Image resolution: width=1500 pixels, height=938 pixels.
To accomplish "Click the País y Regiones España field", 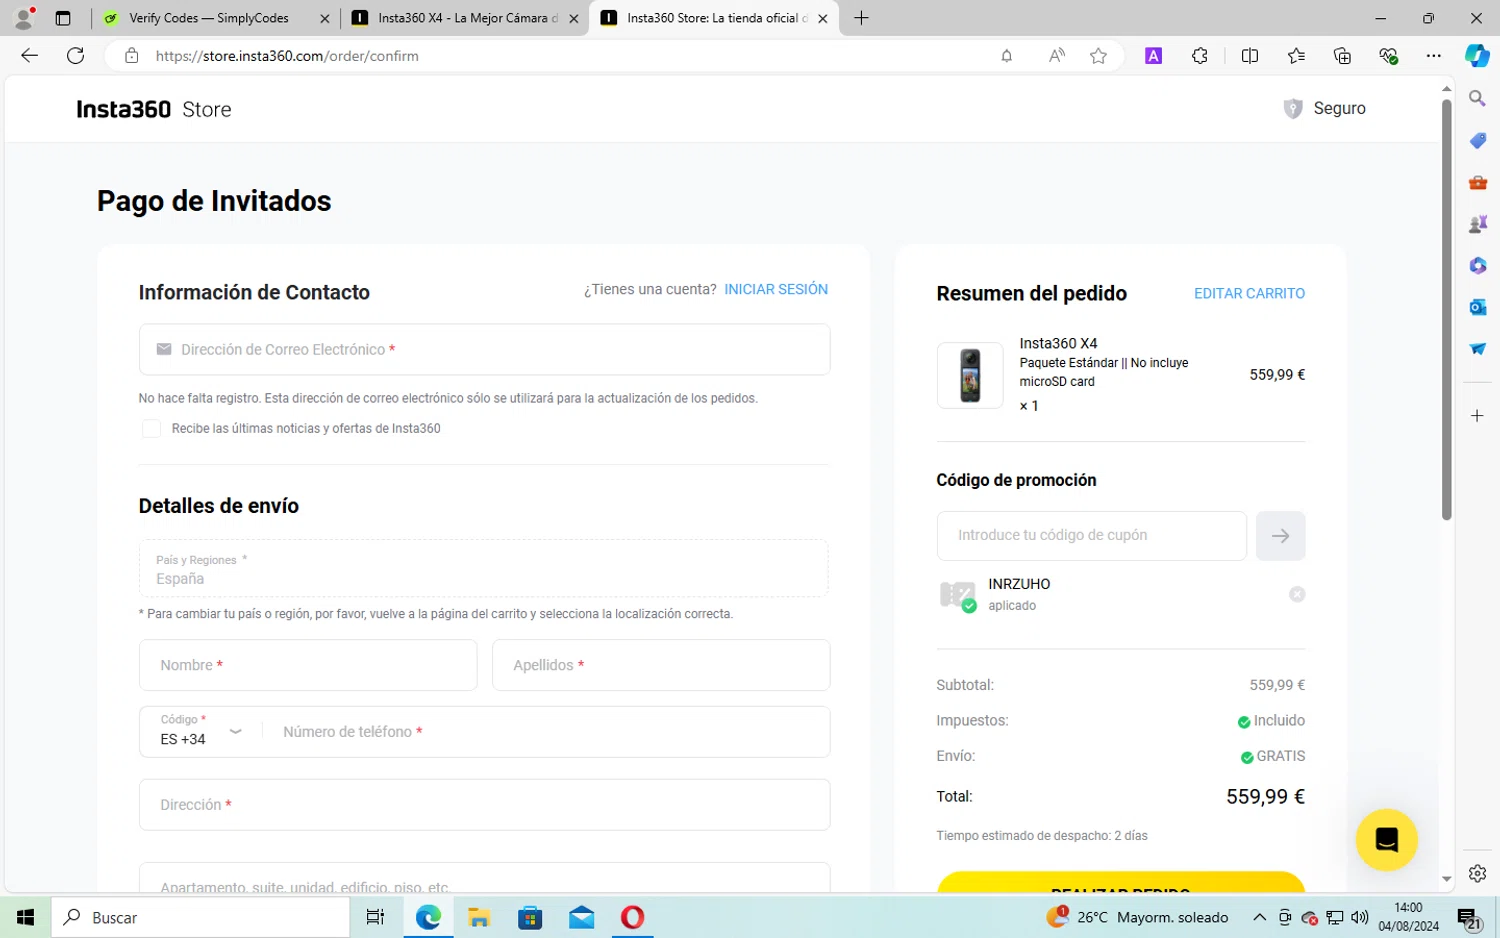I will point(484,568).
